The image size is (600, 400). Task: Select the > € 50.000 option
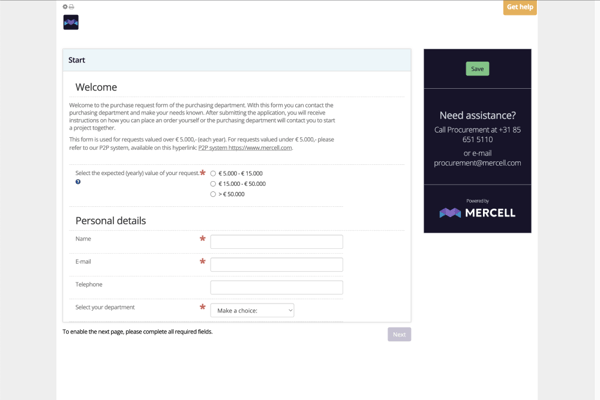tap(213, 194)
